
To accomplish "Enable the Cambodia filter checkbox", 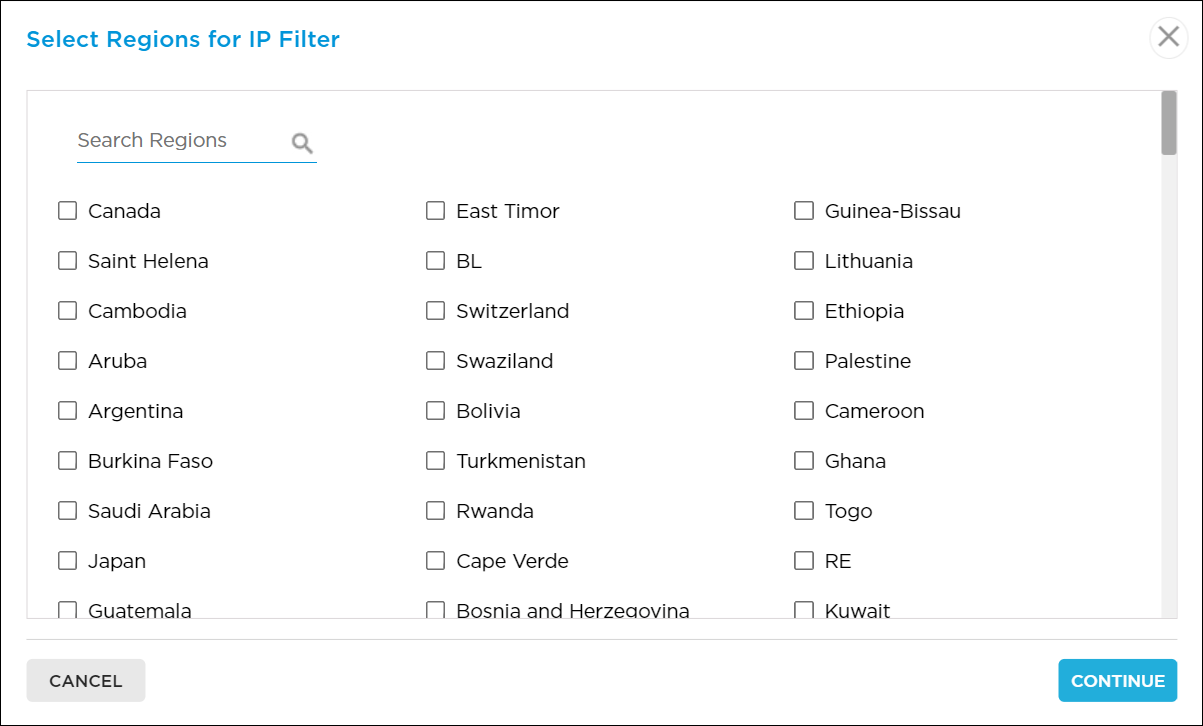I will (67, 310).
